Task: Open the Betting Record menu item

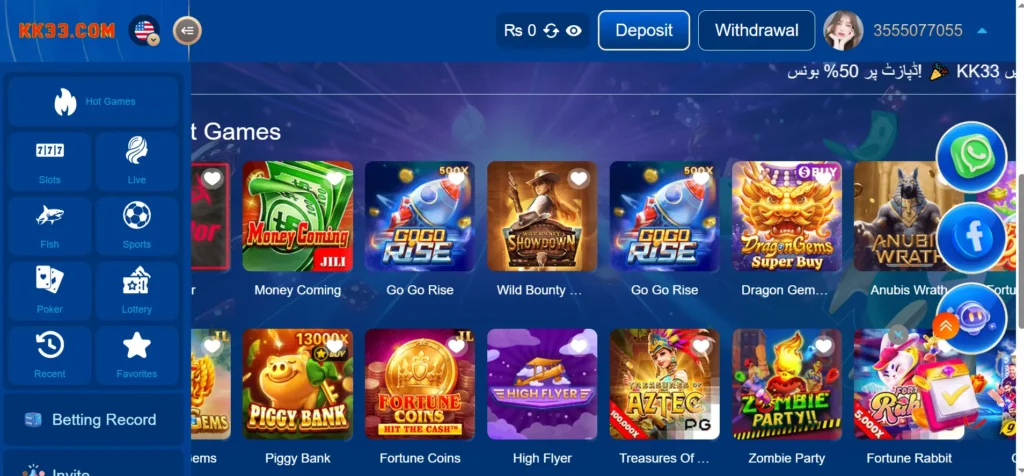Action: [x=93, y=420]
